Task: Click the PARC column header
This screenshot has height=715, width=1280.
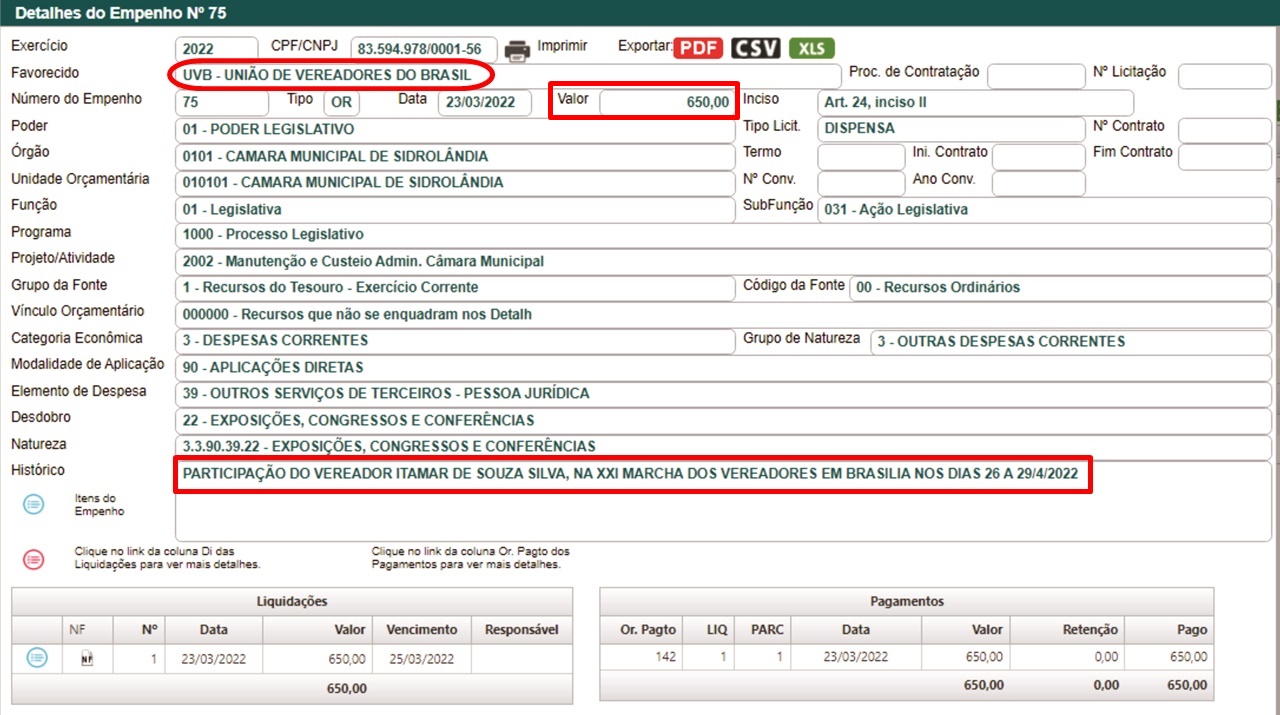Action: click(762, 630)
